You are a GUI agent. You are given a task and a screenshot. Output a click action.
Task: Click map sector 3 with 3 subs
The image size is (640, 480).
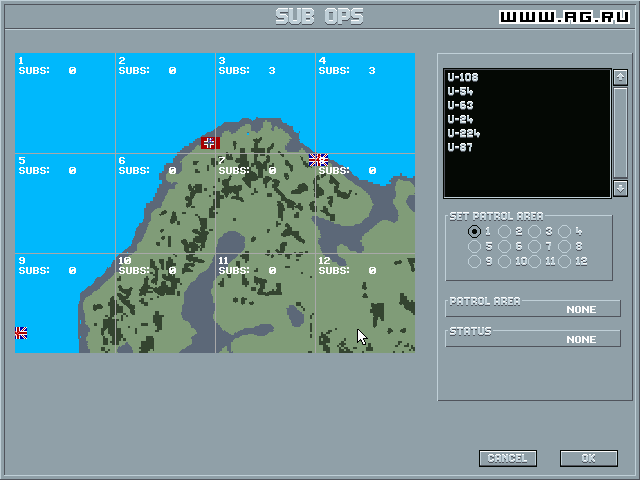pyautogui.click(x=265, y=103)
